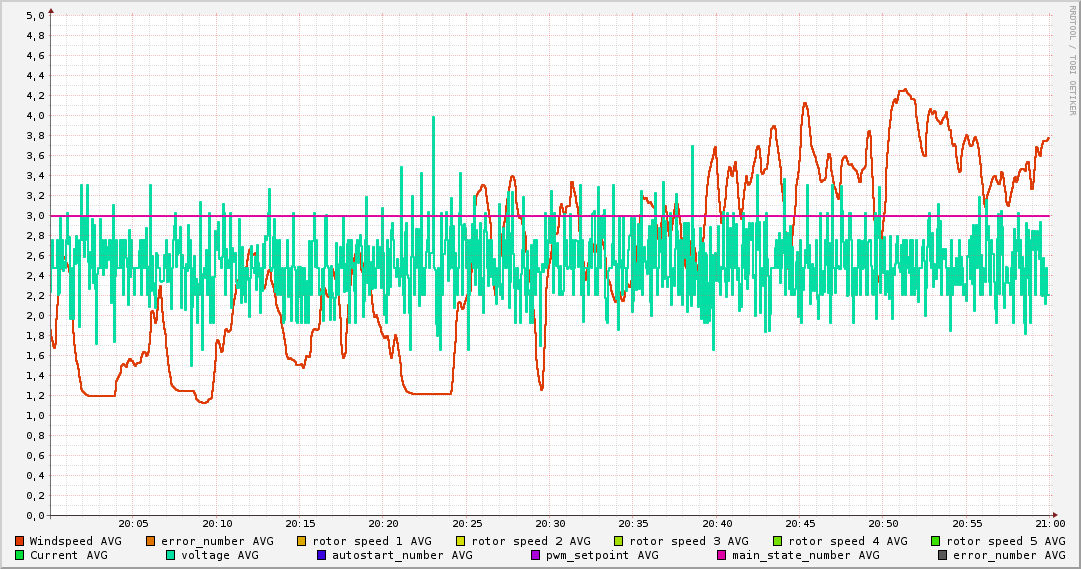Click the 20:30 time axis label
Screen dimensions: 1081x569
[x=550, y=523]
